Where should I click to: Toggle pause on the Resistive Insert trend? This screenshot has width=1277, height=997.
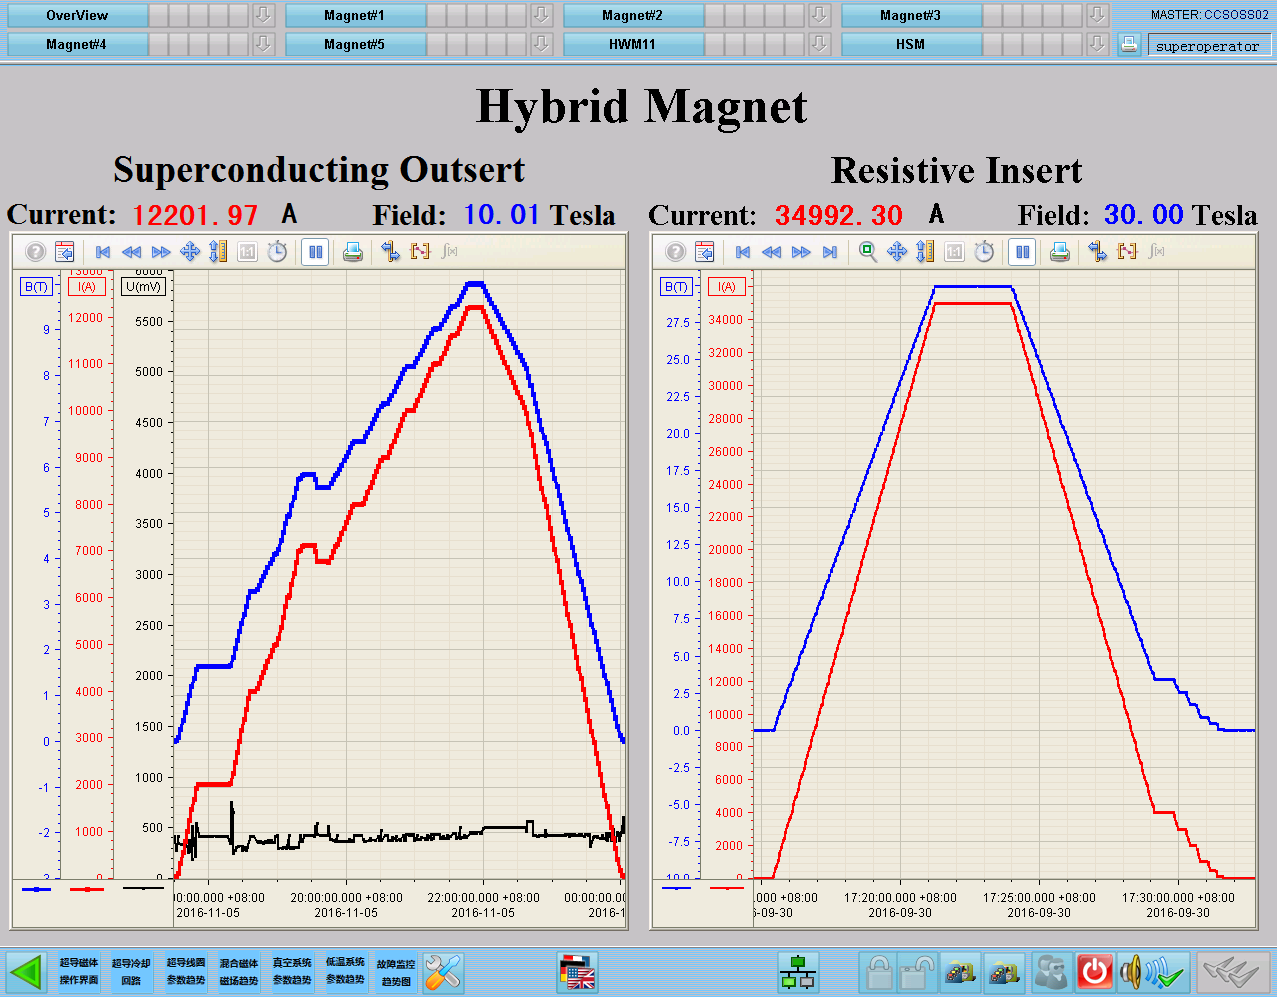click(1022, 252)
